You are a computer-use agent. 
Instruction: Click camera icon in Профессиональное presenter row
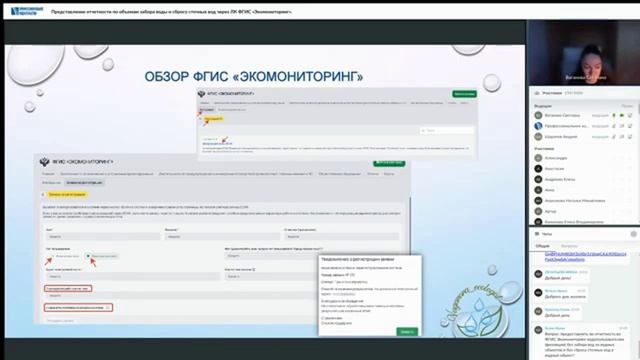tap(622, 126)
